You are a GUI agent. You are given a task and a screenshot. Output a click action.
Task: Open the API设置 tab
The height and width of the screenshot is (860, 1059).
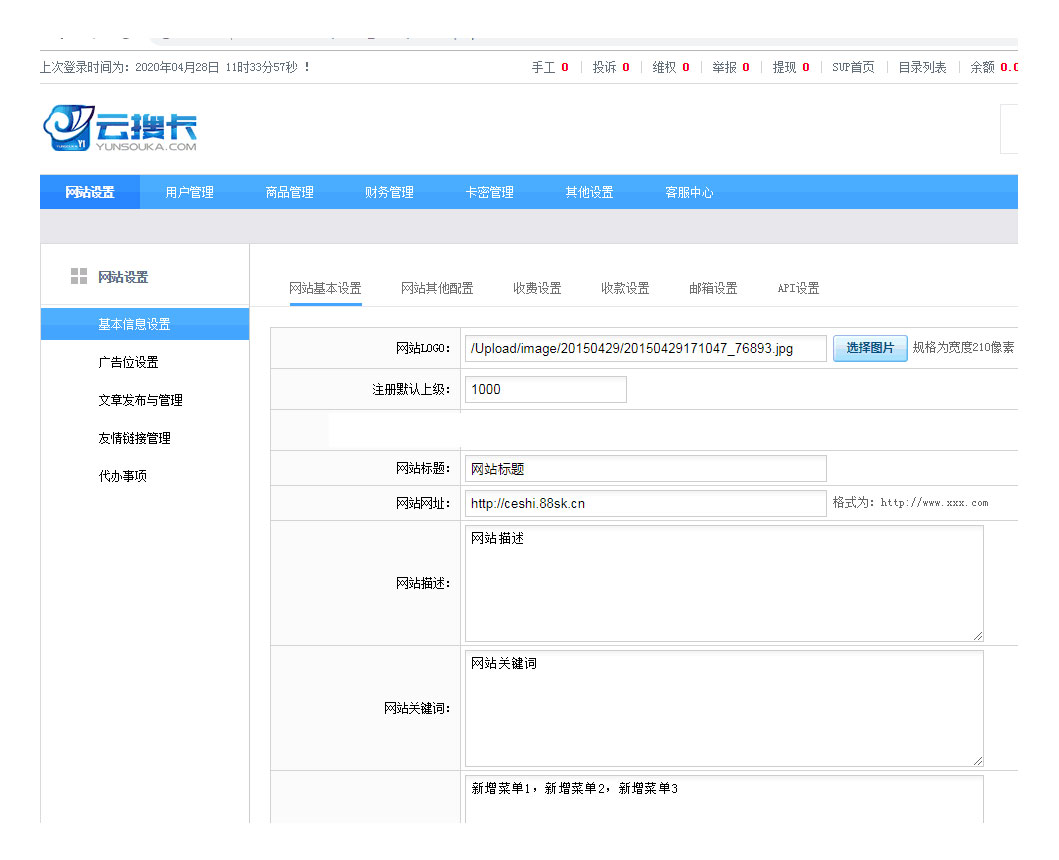798,288
